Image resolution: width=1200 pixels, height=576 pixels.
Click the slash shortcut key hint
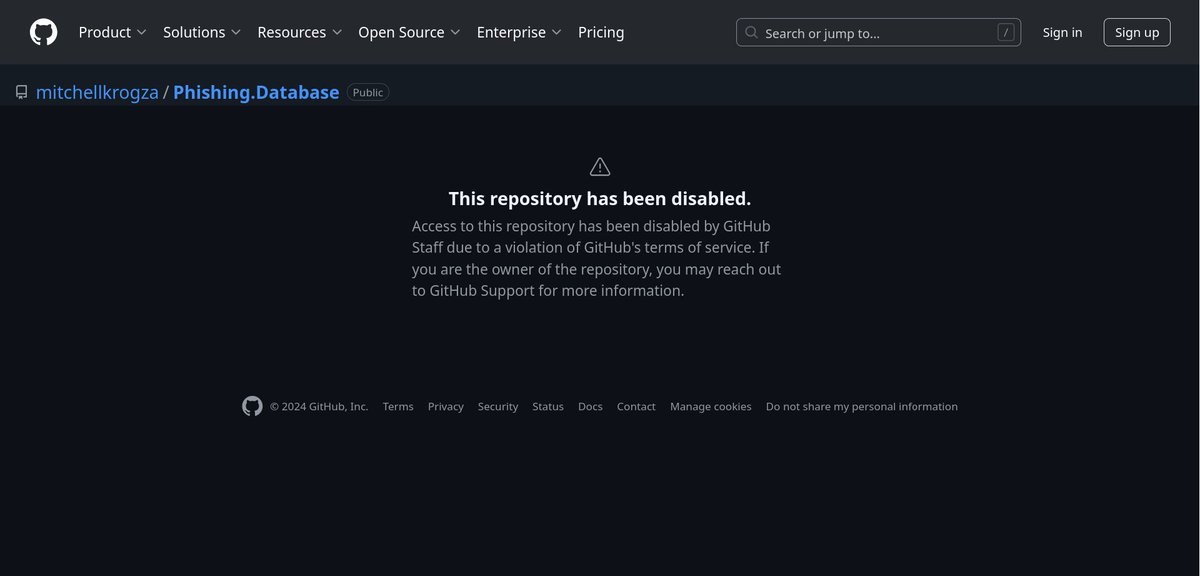[x=1005, y=32]
